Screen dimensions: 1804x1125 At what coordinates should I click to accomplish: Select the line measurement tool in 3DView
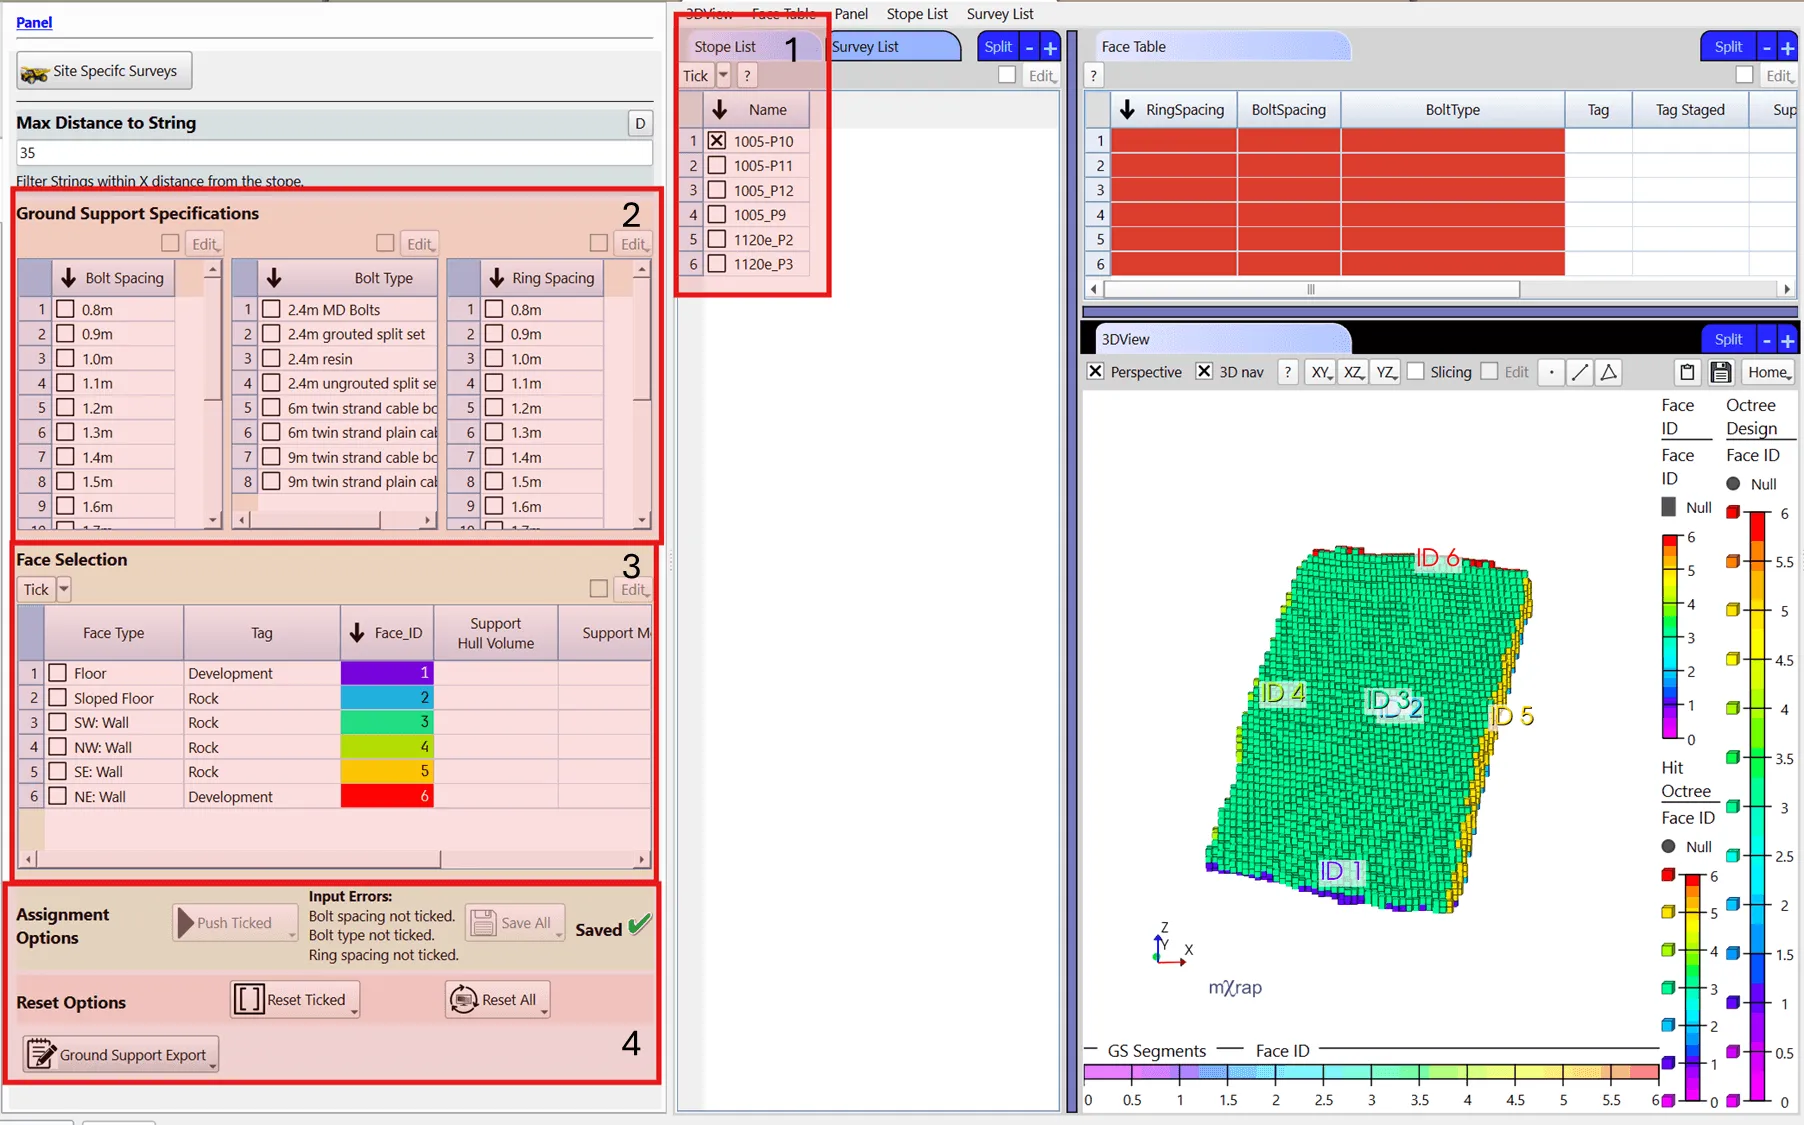tap(1580, 372)
